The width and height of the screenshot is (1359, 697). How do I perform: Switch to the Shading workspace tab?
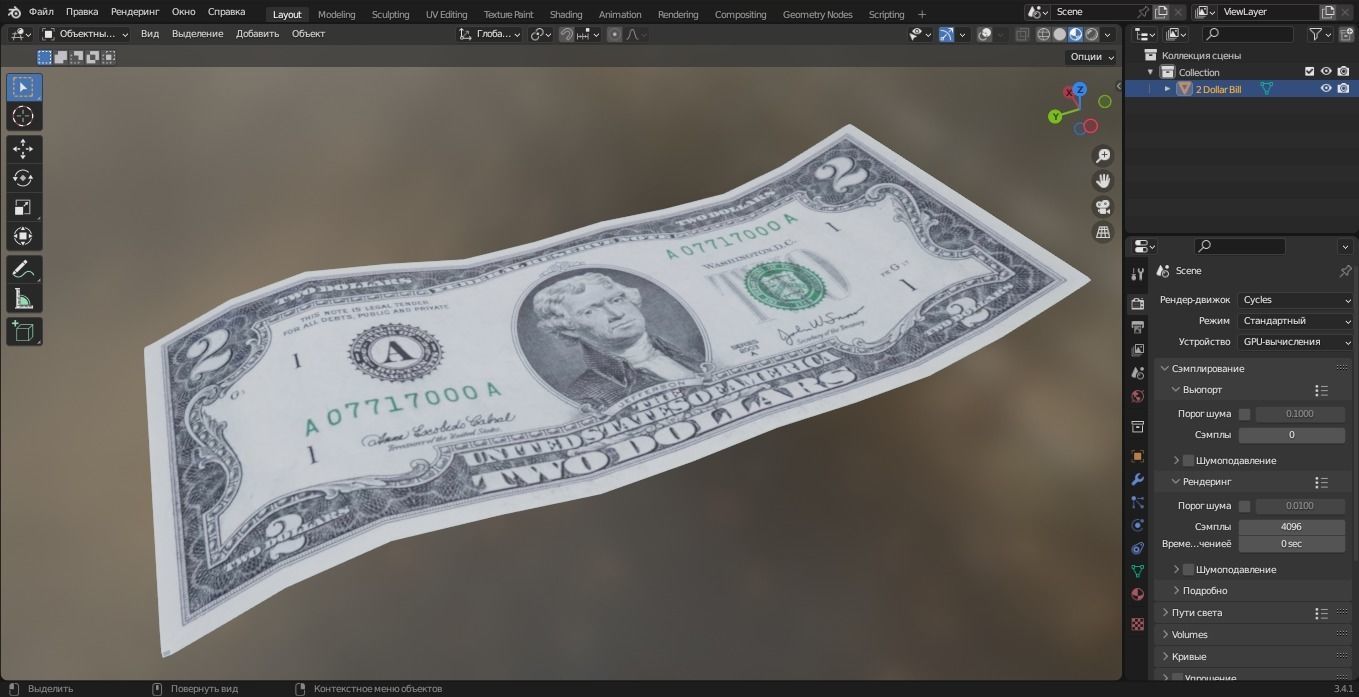(x=566, y=14)
